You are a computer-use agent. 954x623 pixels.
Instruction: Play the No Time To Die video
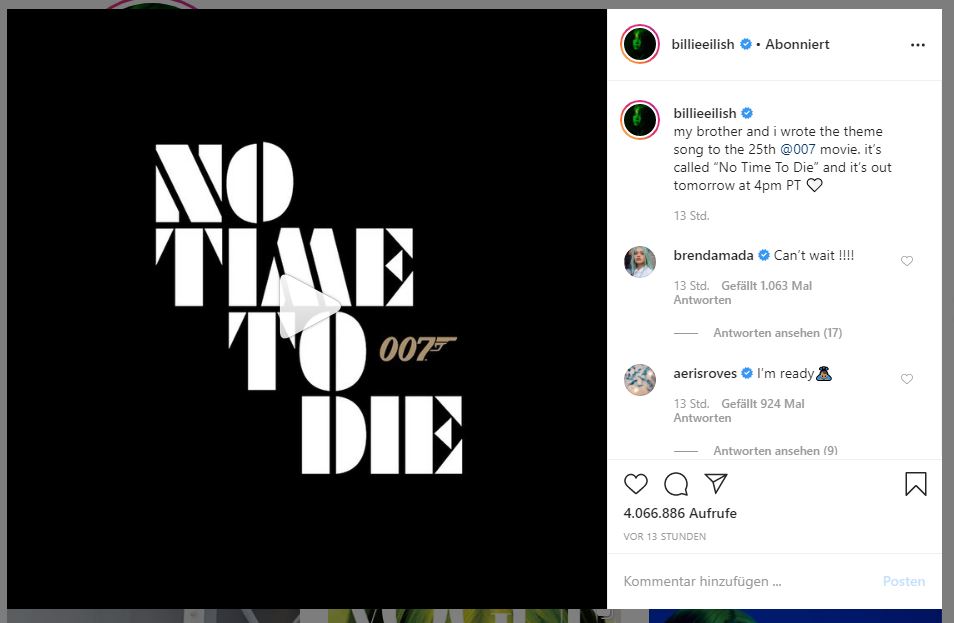(308, 307)
